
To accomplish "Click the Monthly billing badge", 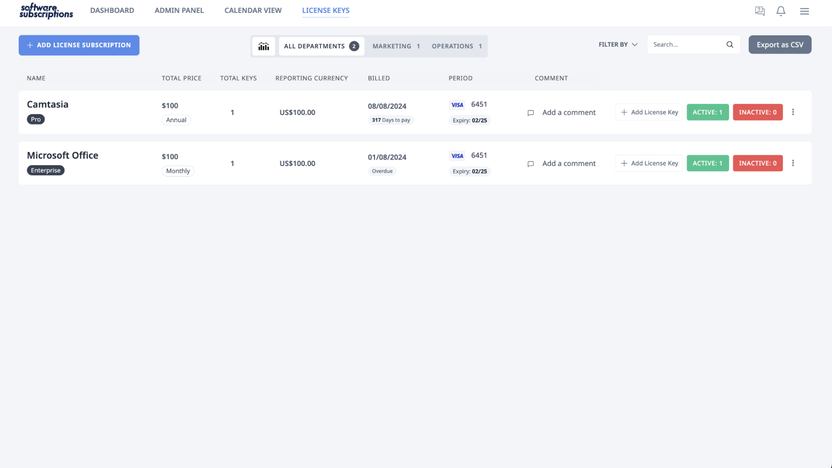I will click(178, 171).
